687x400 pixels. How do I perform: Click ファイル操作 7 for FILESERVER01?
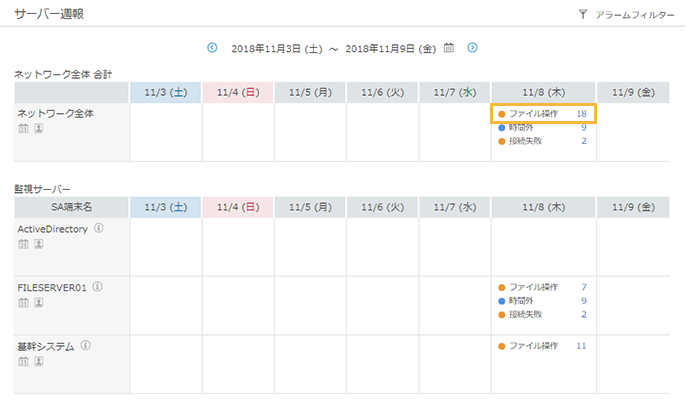click(x=543, y=287)
